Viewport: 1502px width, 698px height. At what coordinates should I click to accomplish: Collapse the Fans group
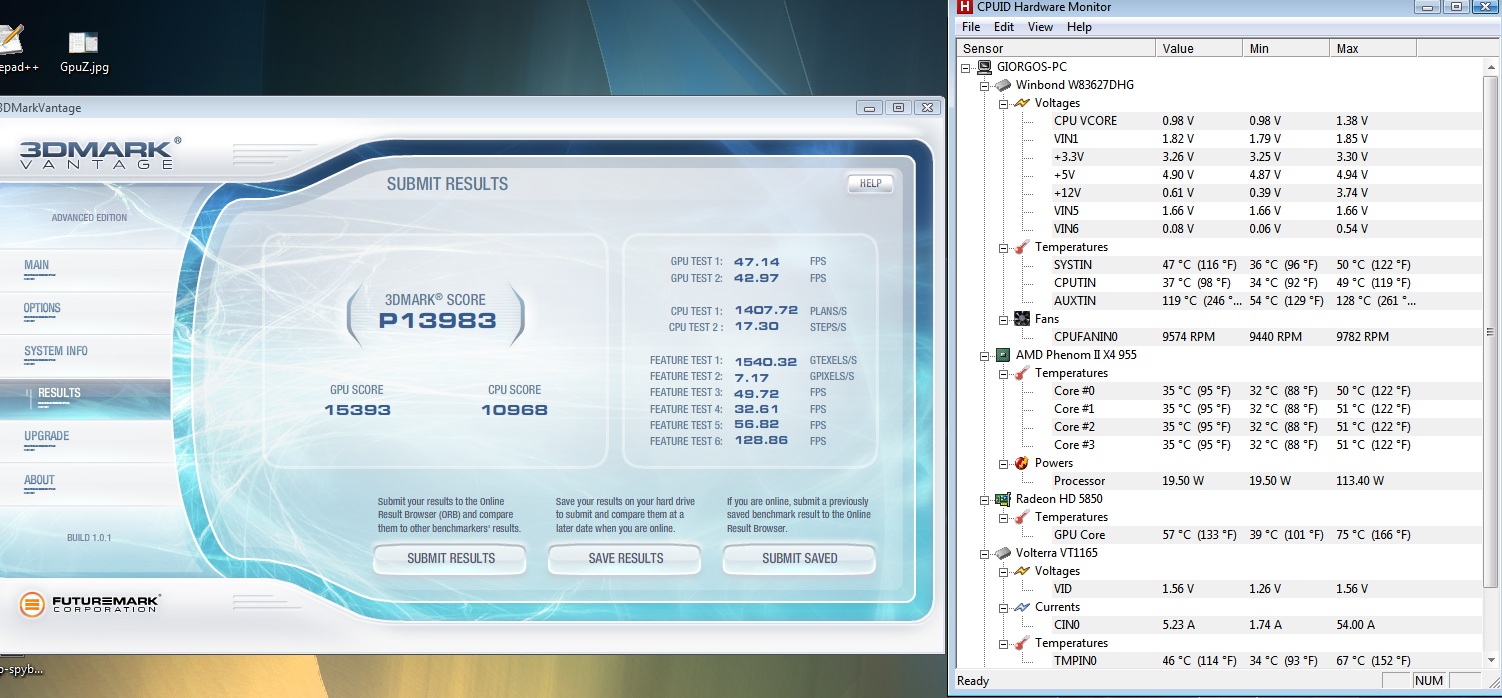coord(1003,319)
